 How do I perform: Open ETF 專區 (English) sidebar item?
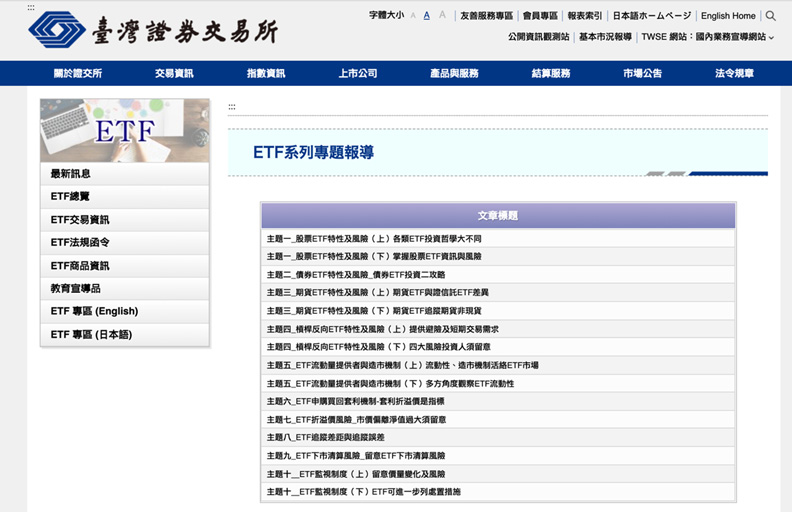[125, 311]
